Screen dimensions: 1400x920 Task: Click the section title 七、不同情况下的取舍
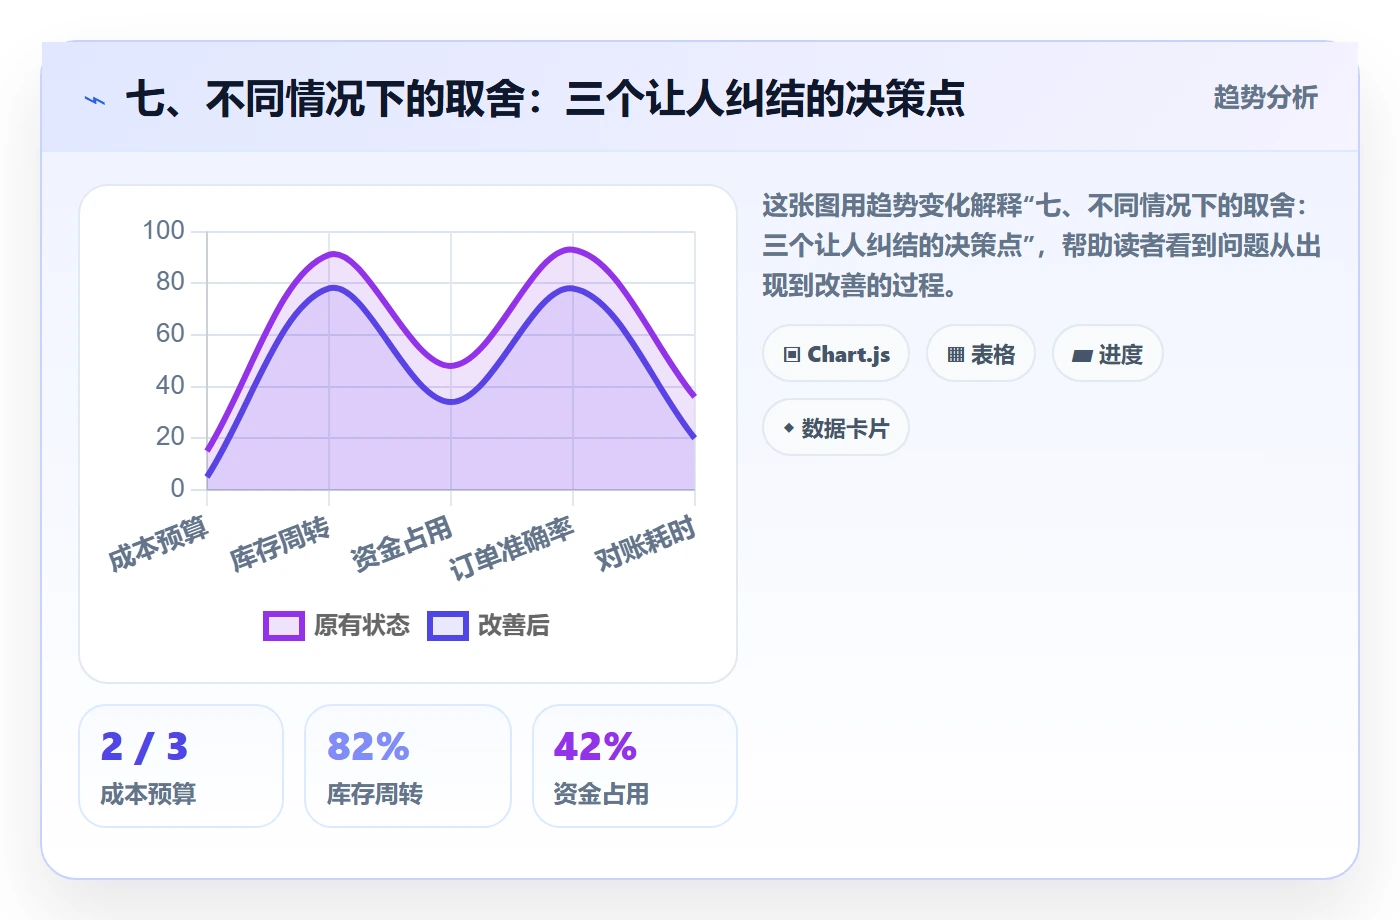[x=545, y=99]
